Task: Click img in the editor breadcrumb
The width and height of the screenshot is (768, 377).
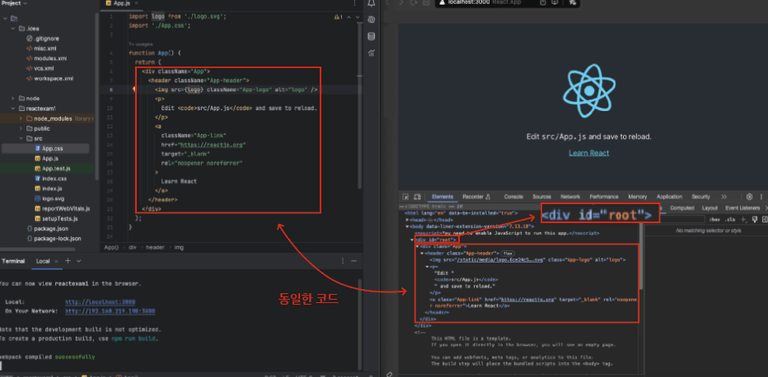Action: [179, 247]
